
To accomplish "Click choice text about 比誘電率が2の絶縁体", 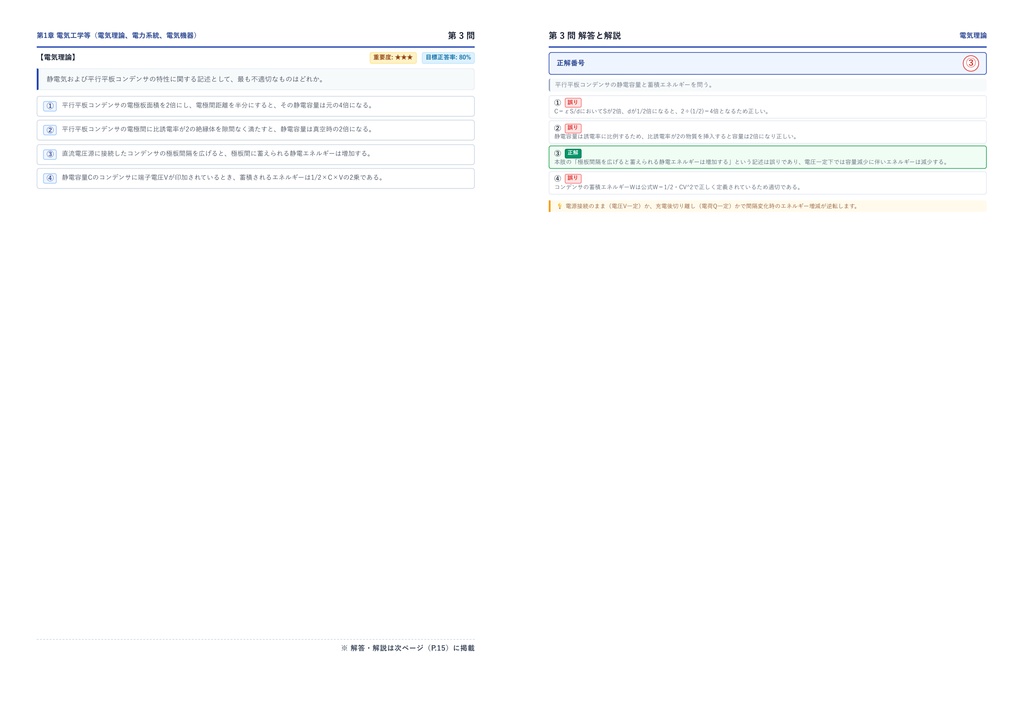I will (x=217, y=129).
